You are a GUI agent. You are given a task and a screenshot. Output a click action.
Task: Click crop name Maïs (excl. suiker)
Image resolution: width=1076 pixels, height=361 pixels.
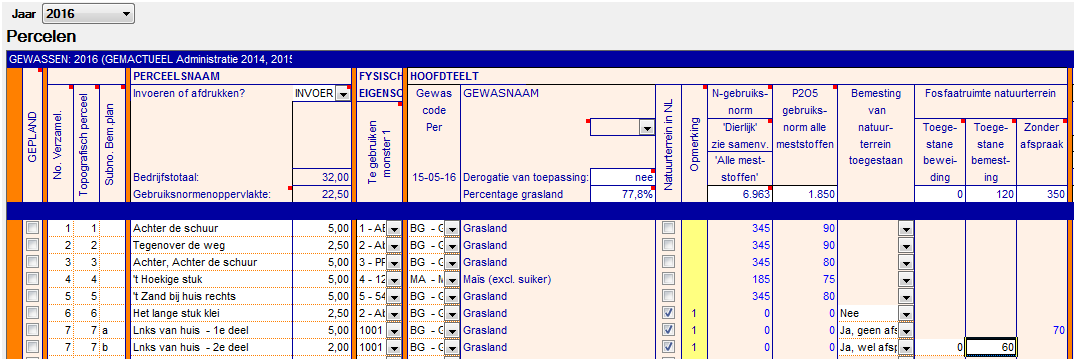pos(508,279)
